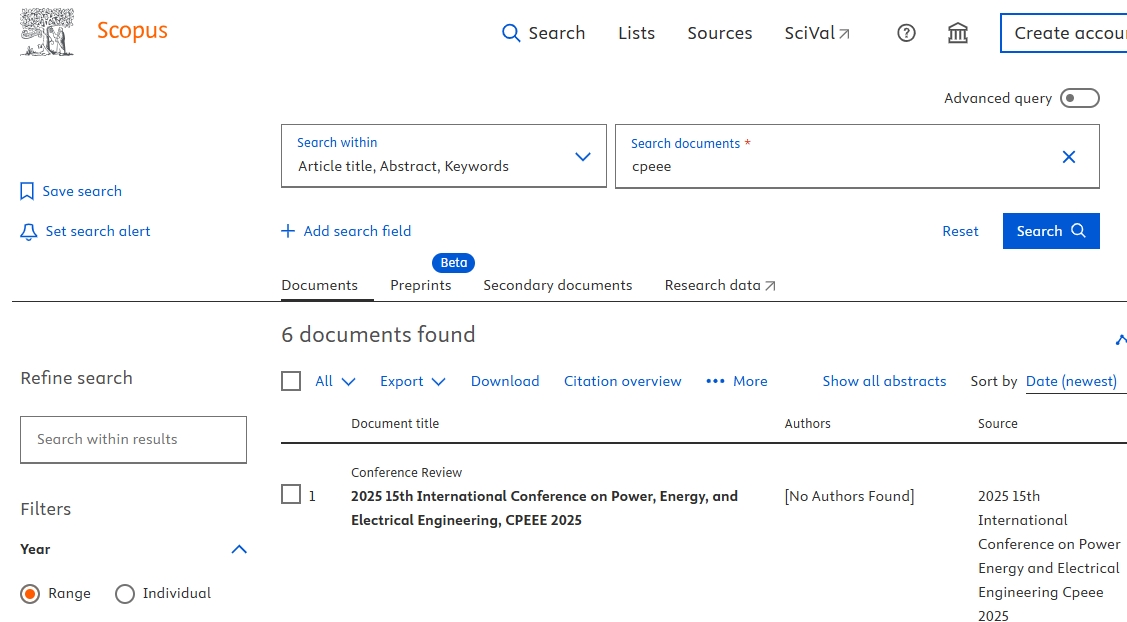Click the plus icon for Add search field
1127x622 pixels.
tap(288, 231)
